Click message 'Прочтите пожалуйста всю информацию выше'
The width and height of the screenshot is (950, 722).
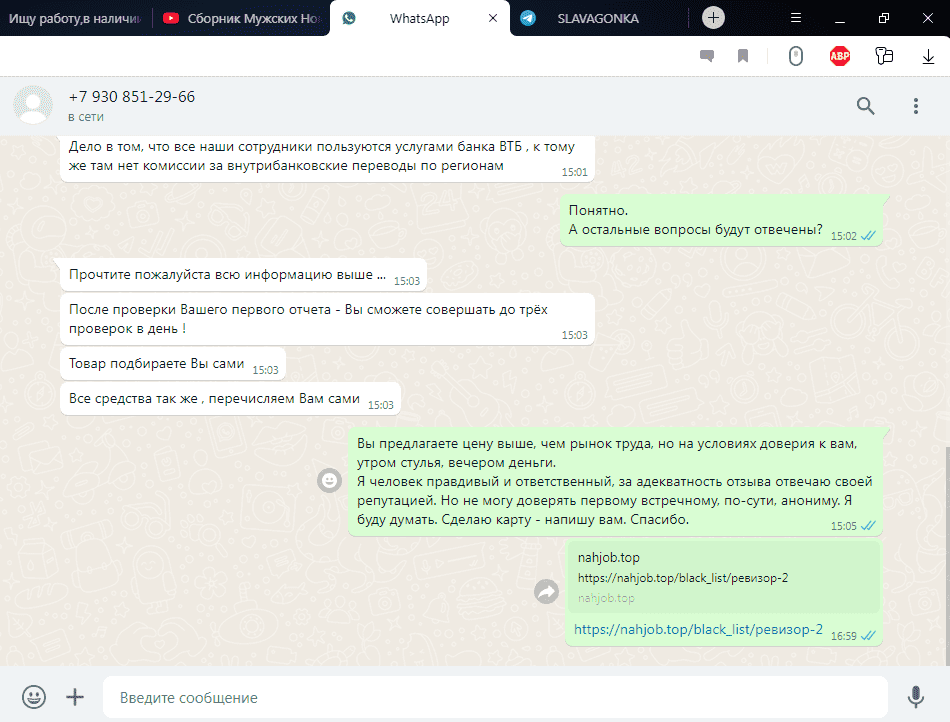tap(244, 275)
